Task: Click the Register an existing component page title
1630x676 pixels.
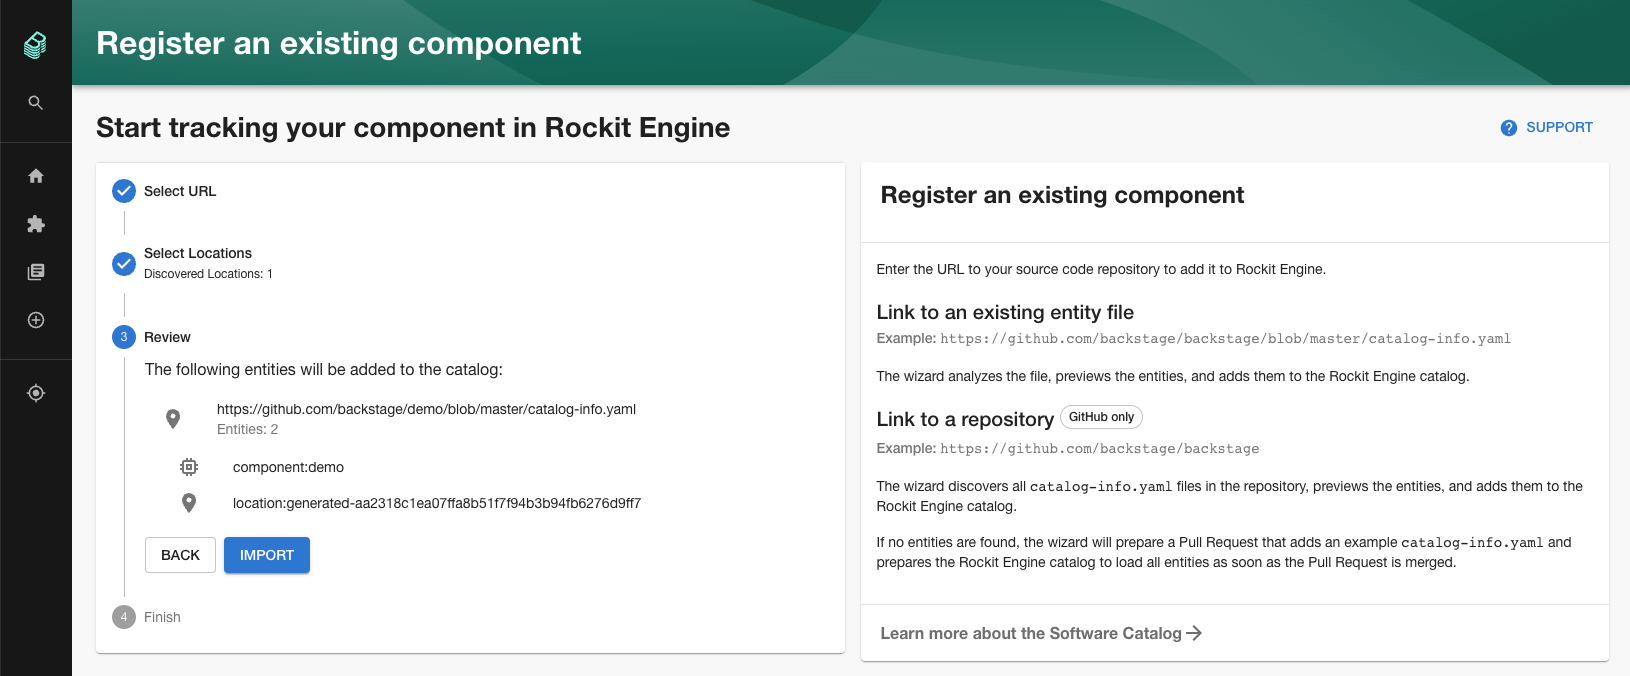Action: click(x=338, y=43)
